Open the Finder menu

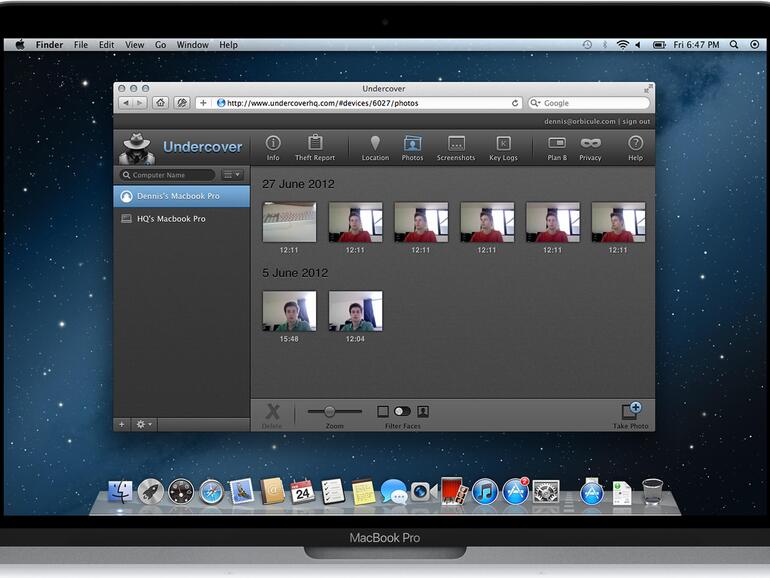point(49,45)
